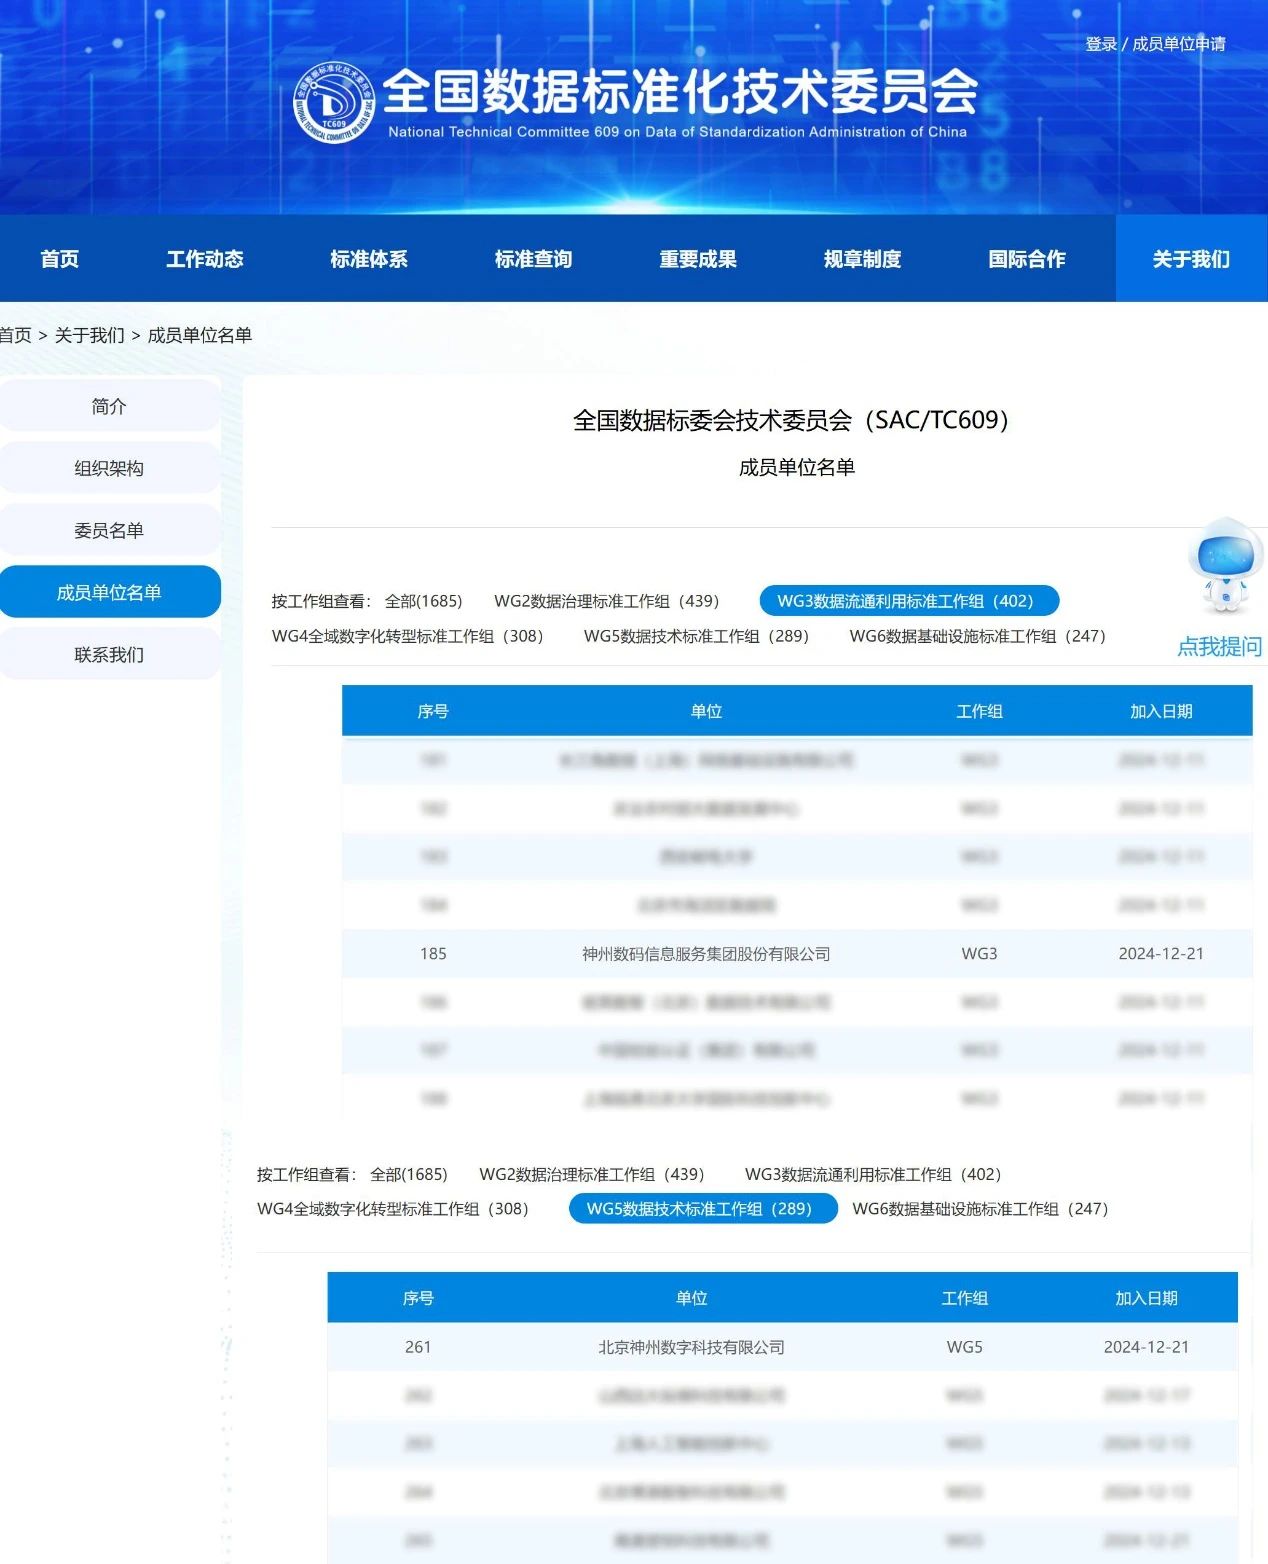Filter by 全部(1685) in the upper filter row

pos(423,601)
